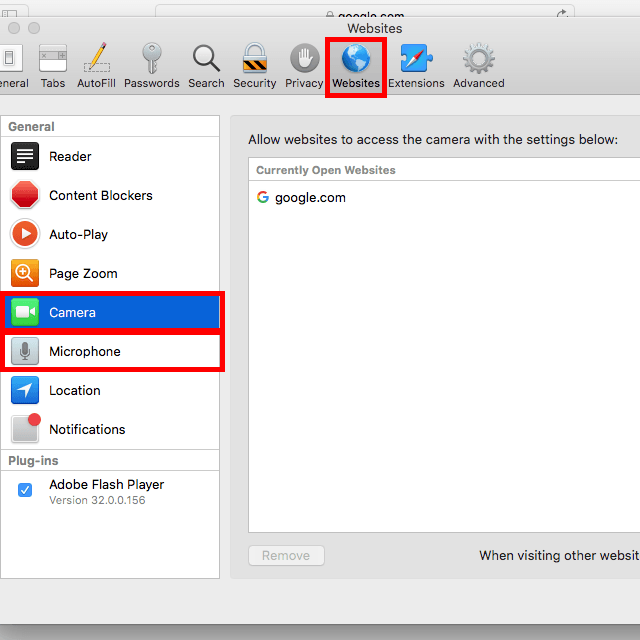Select Notifications in the sidebar

click(x=110, y=429)
